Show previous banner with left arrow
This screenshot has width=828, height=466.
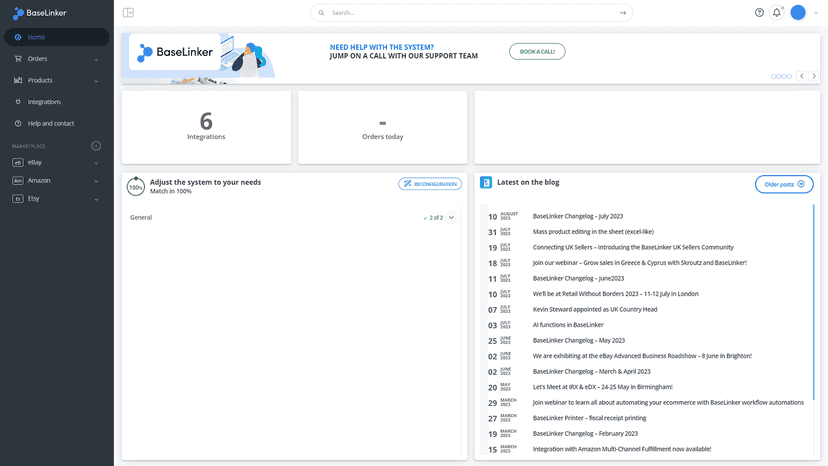click(802, 76)
